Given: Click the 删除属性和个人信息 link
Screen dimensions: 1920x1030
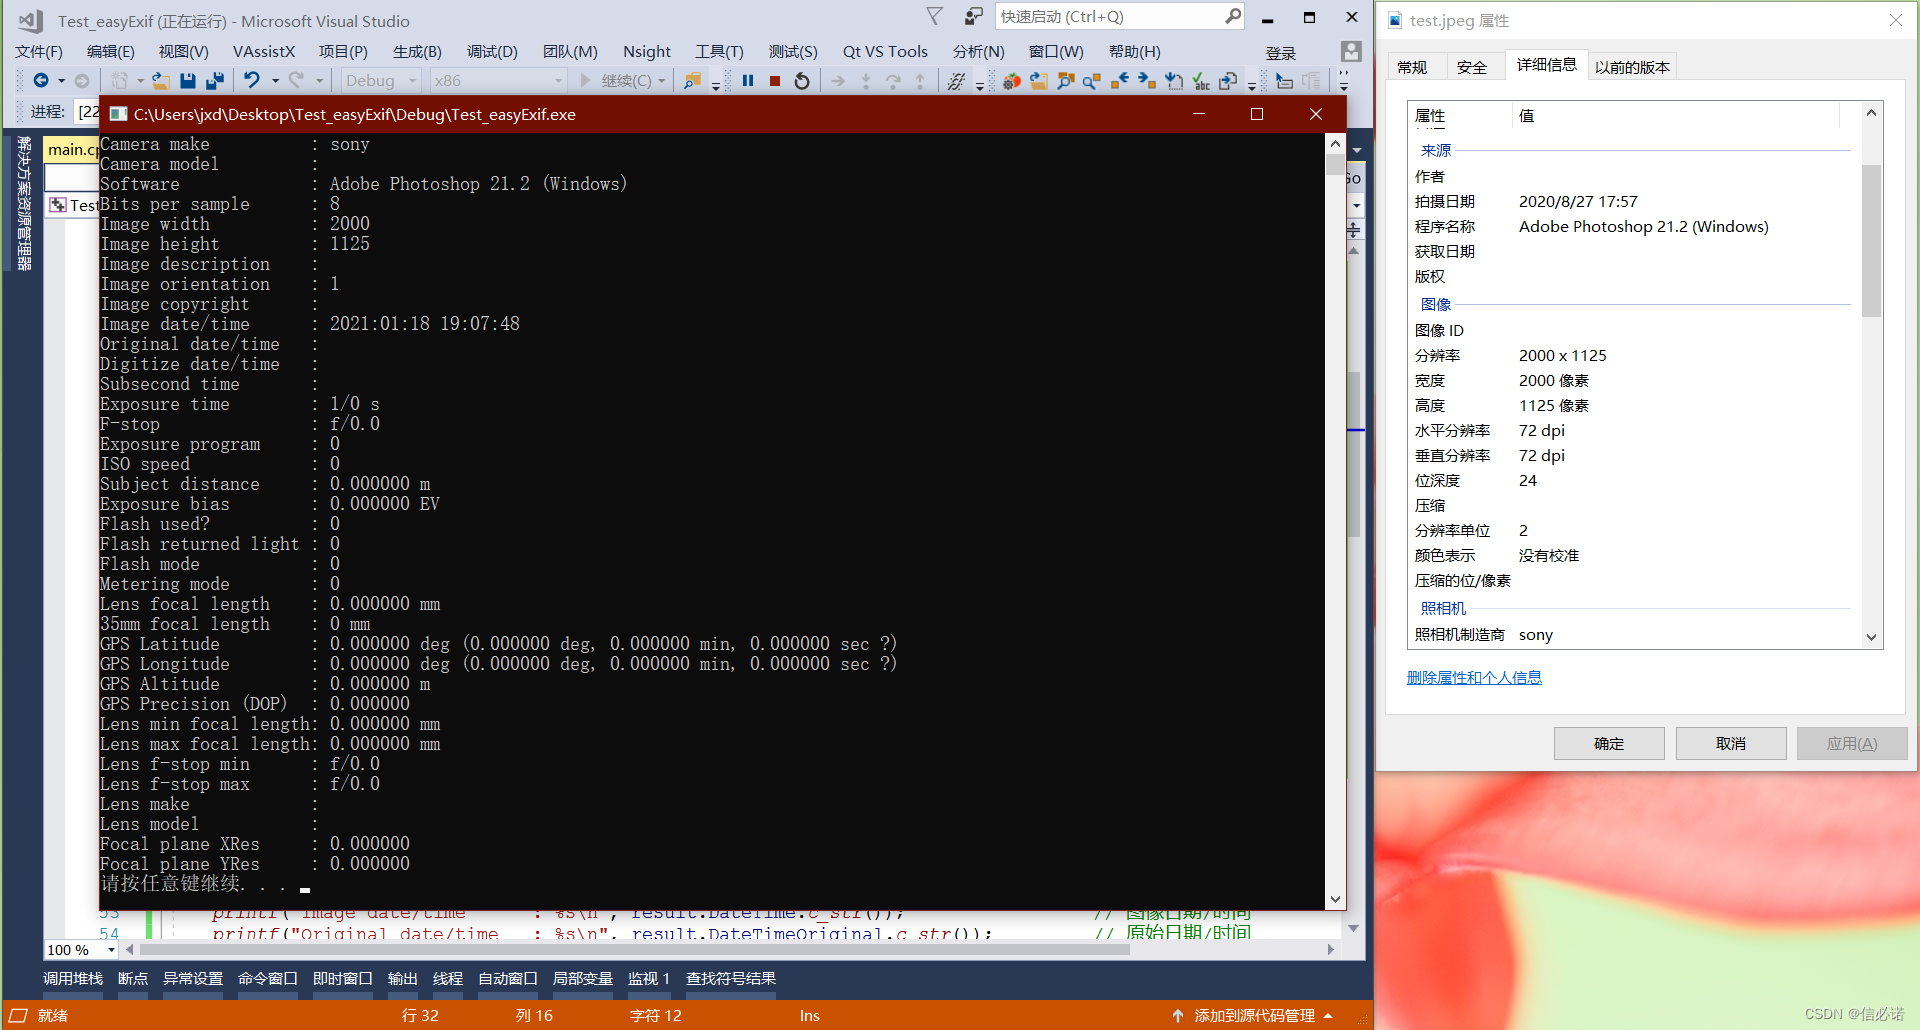Looking at the screenshot, I should pos(1474,677).
